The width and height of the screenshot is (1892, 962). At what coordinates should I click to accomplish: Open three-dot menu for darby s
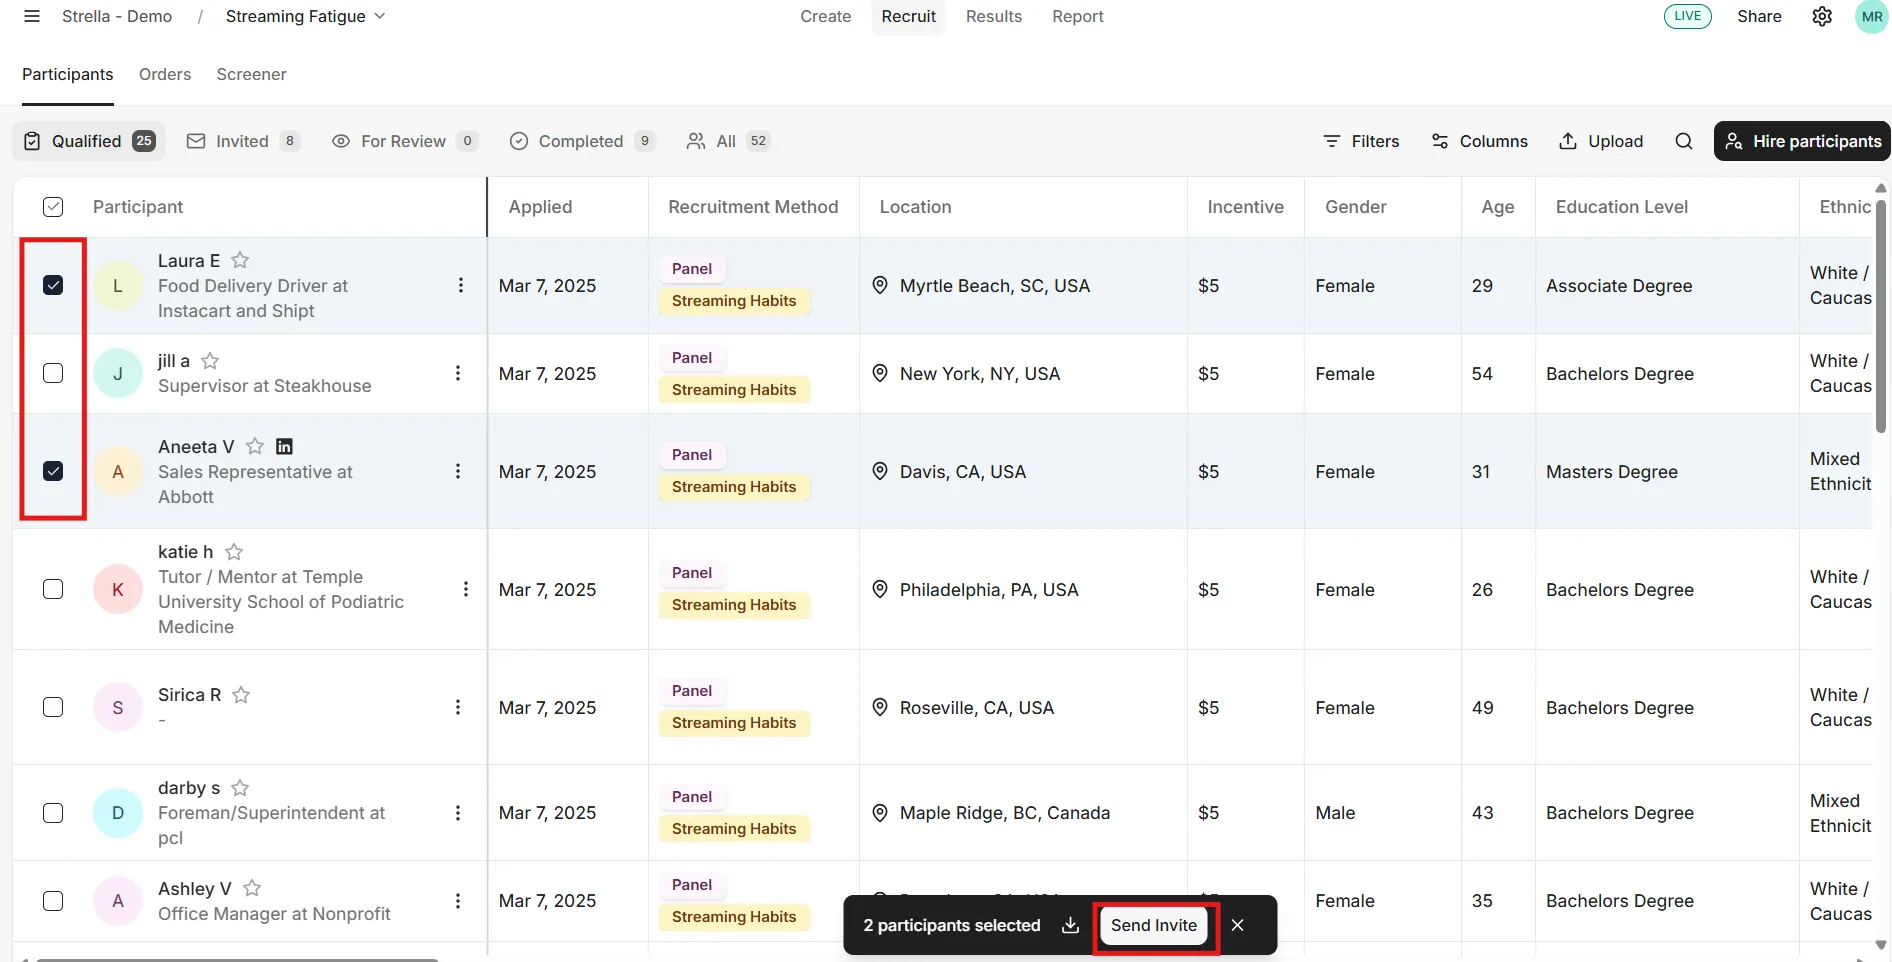(458, 813)
